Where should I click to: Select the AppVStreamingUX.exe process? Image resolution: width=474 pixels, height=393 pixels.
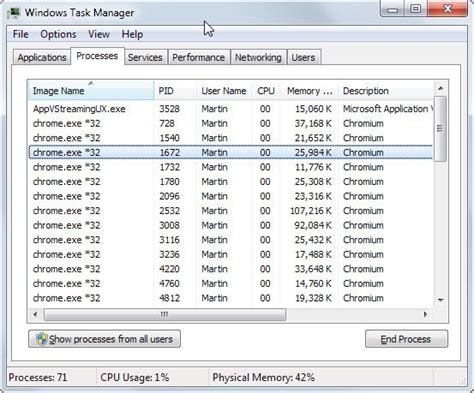[231, 109]
